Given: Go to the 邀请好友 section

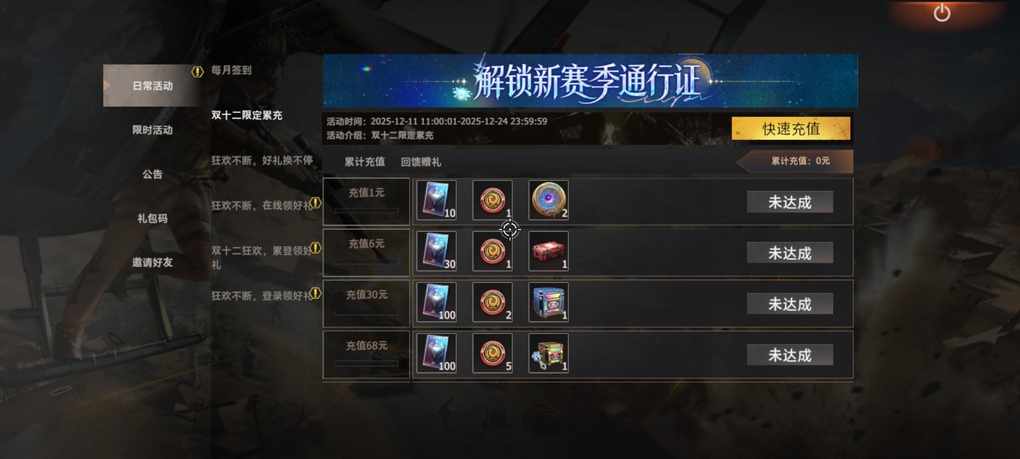Looking at the screenshot, I should (x=153, y=263).
